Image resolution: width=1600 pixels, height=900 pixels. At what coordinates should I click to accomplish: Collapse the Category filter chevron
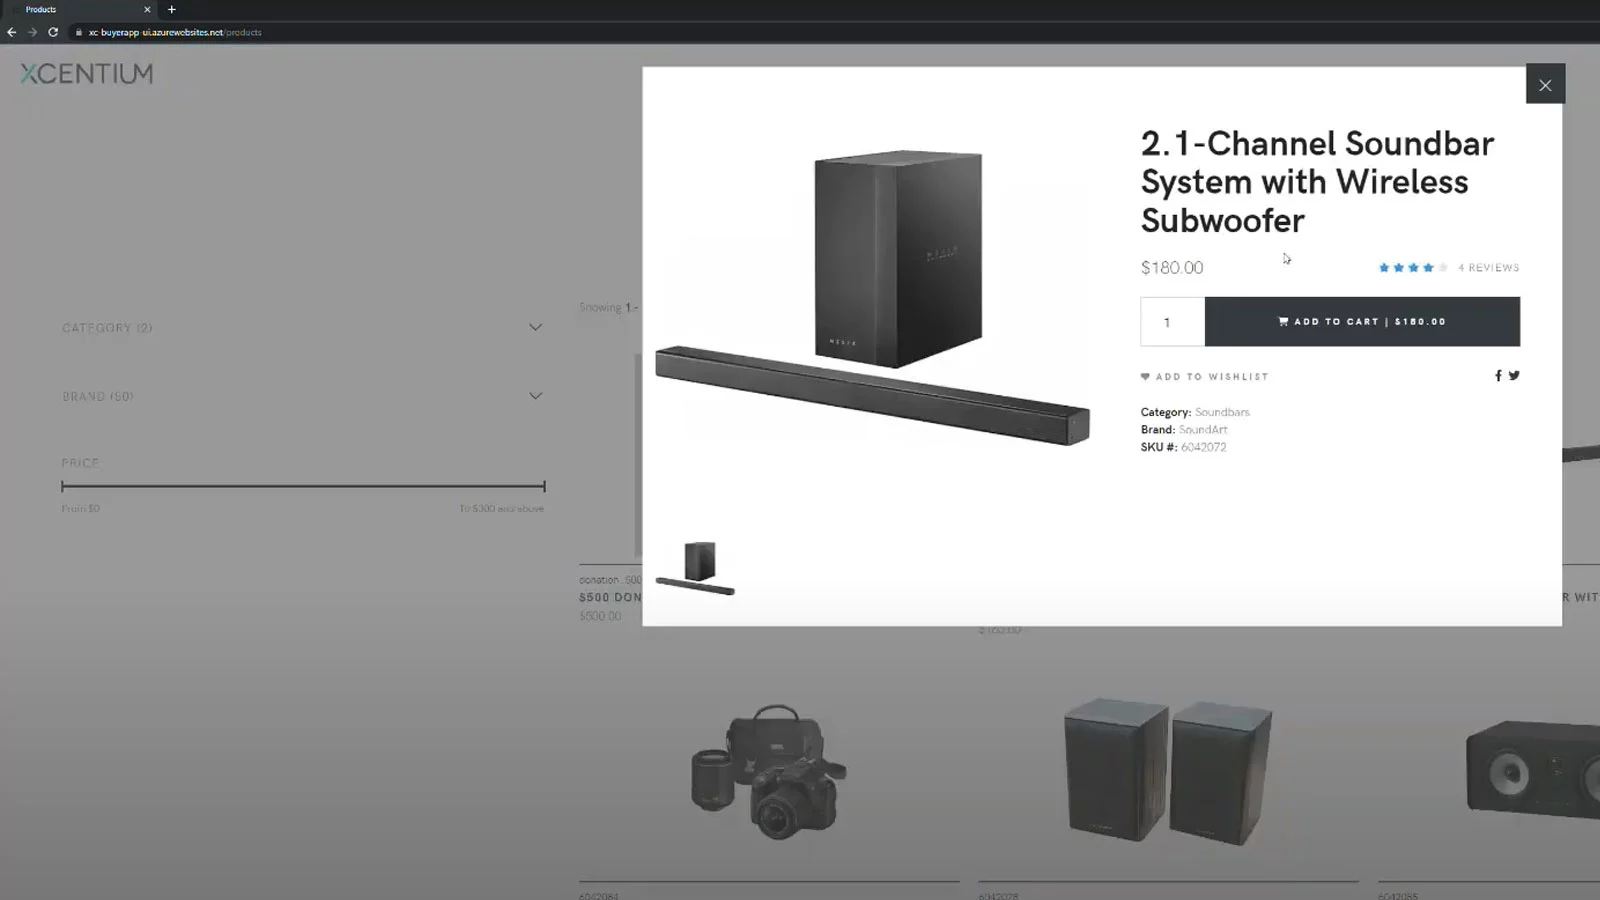[x=536, y=327]
